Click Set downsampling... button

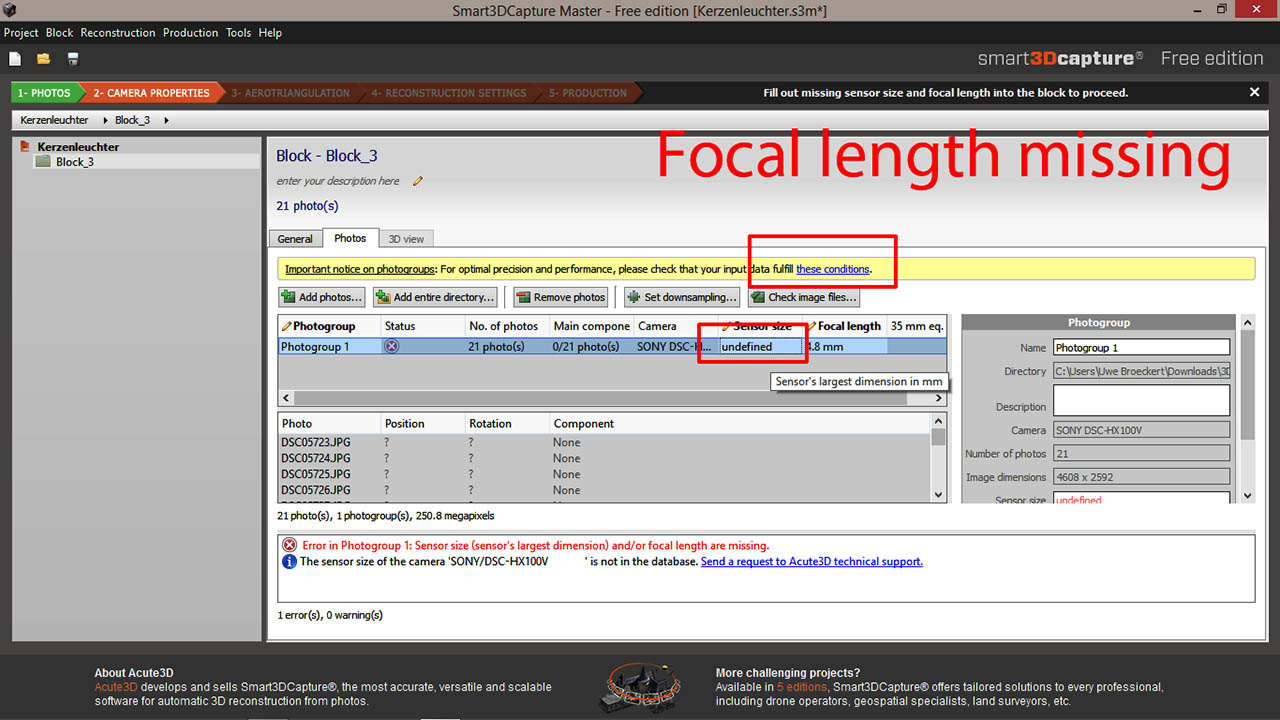coord(682,297)
